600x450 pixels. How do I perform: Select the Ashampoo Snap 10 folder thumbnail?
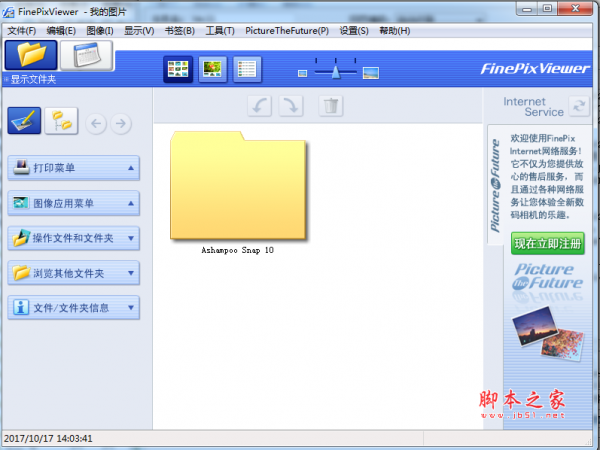coord(238,186)
